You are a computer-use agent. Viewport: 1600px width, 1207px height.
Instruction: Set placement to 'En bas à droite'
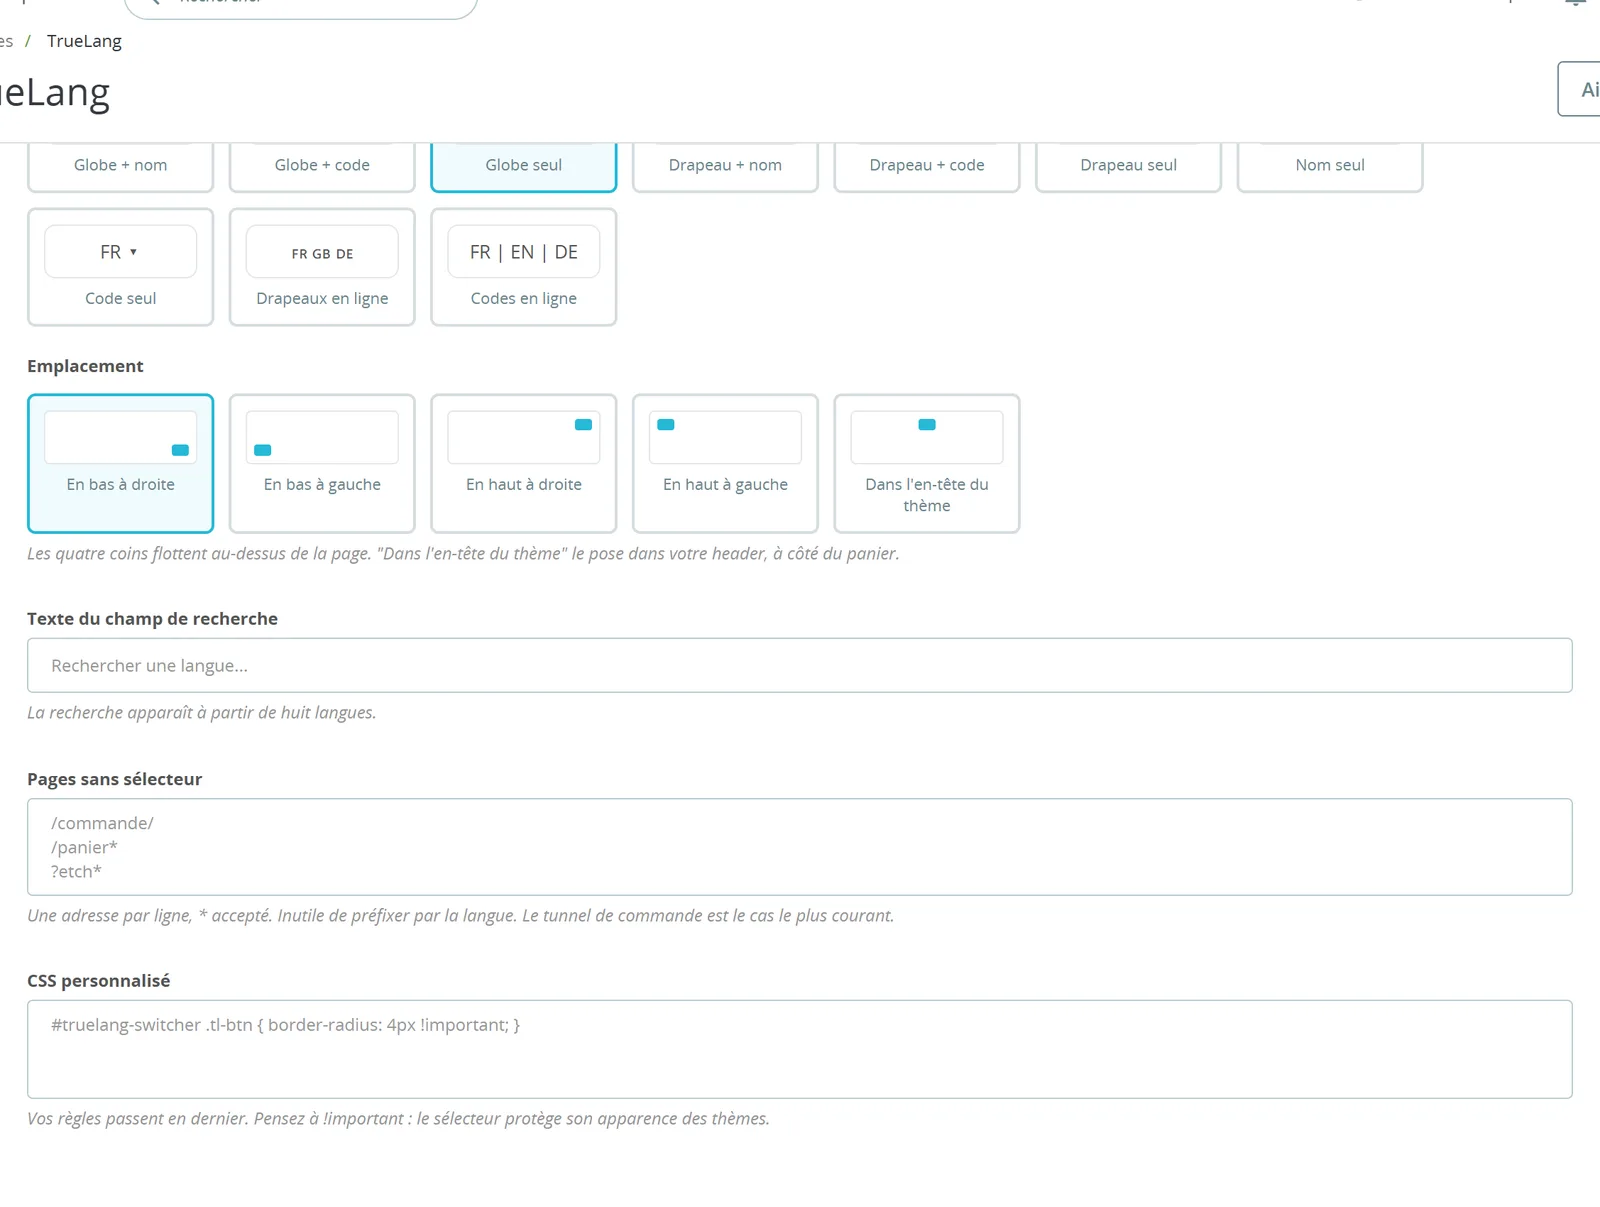tap(120, 463)
